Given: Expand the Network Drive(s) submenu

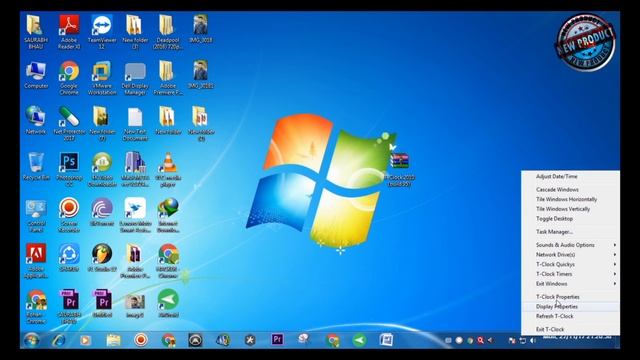Looking at the screenshot, I should (571, 255).
